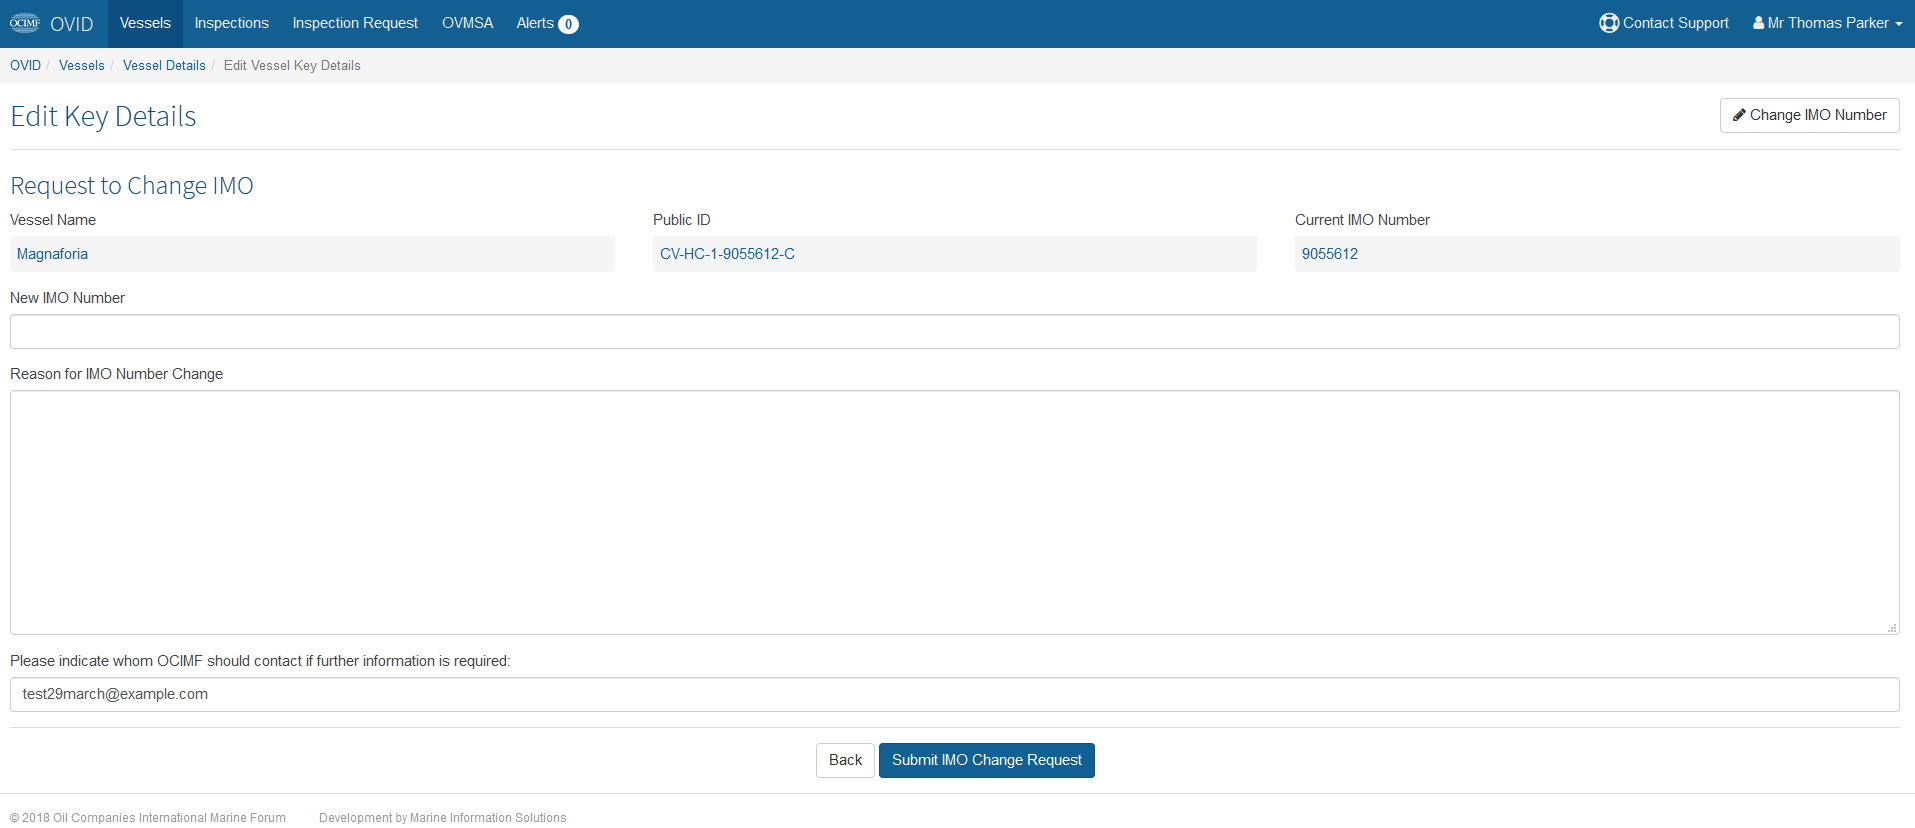Click the Contact Support lifebuoy icon
The image size is (1915, 828).
(1608, 23)
